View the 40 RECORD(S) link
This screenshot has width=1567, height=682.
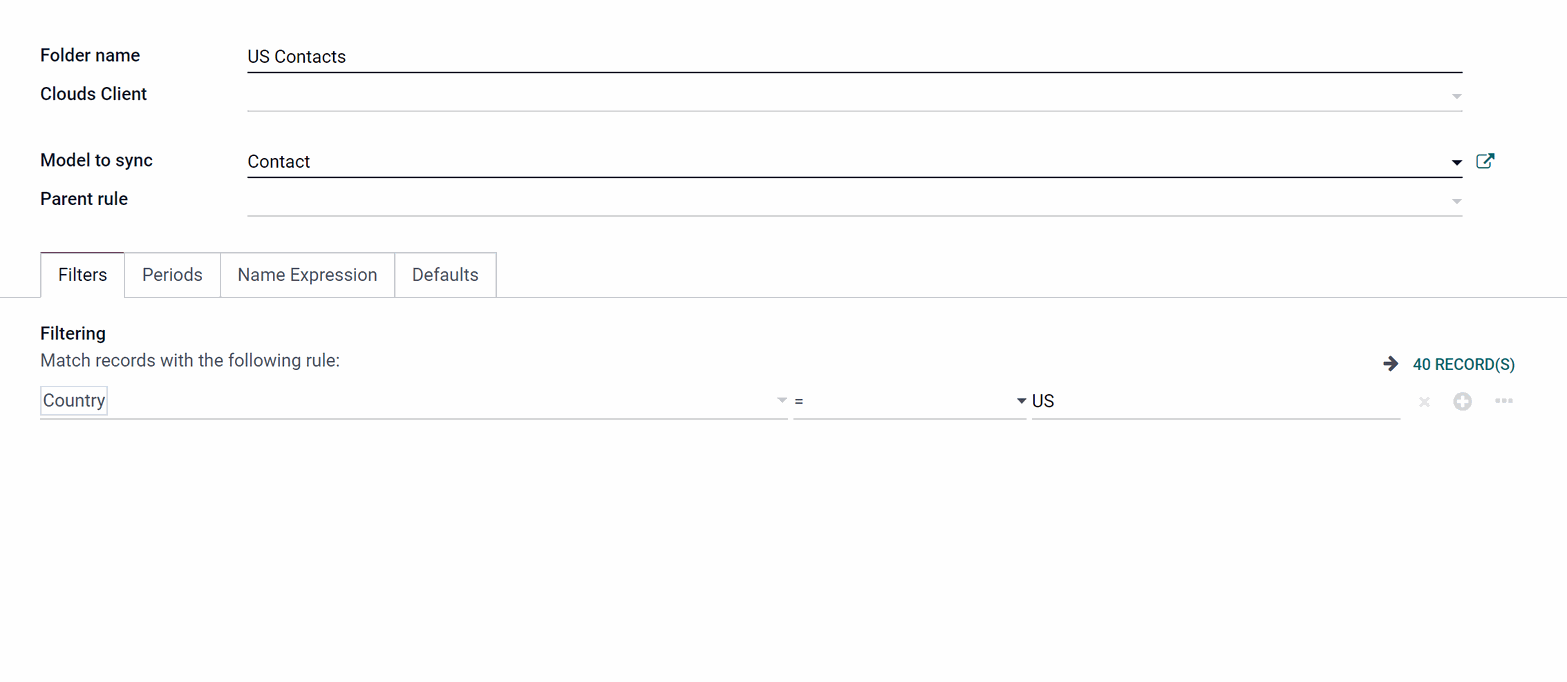coord(1463,365)
